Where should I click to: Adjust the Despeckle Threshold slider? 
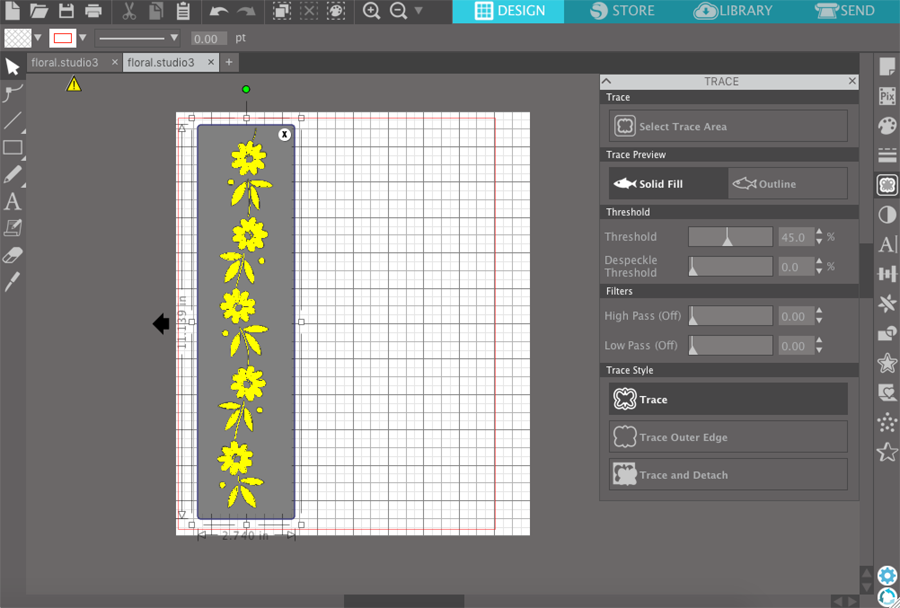[x=730, y=266]
